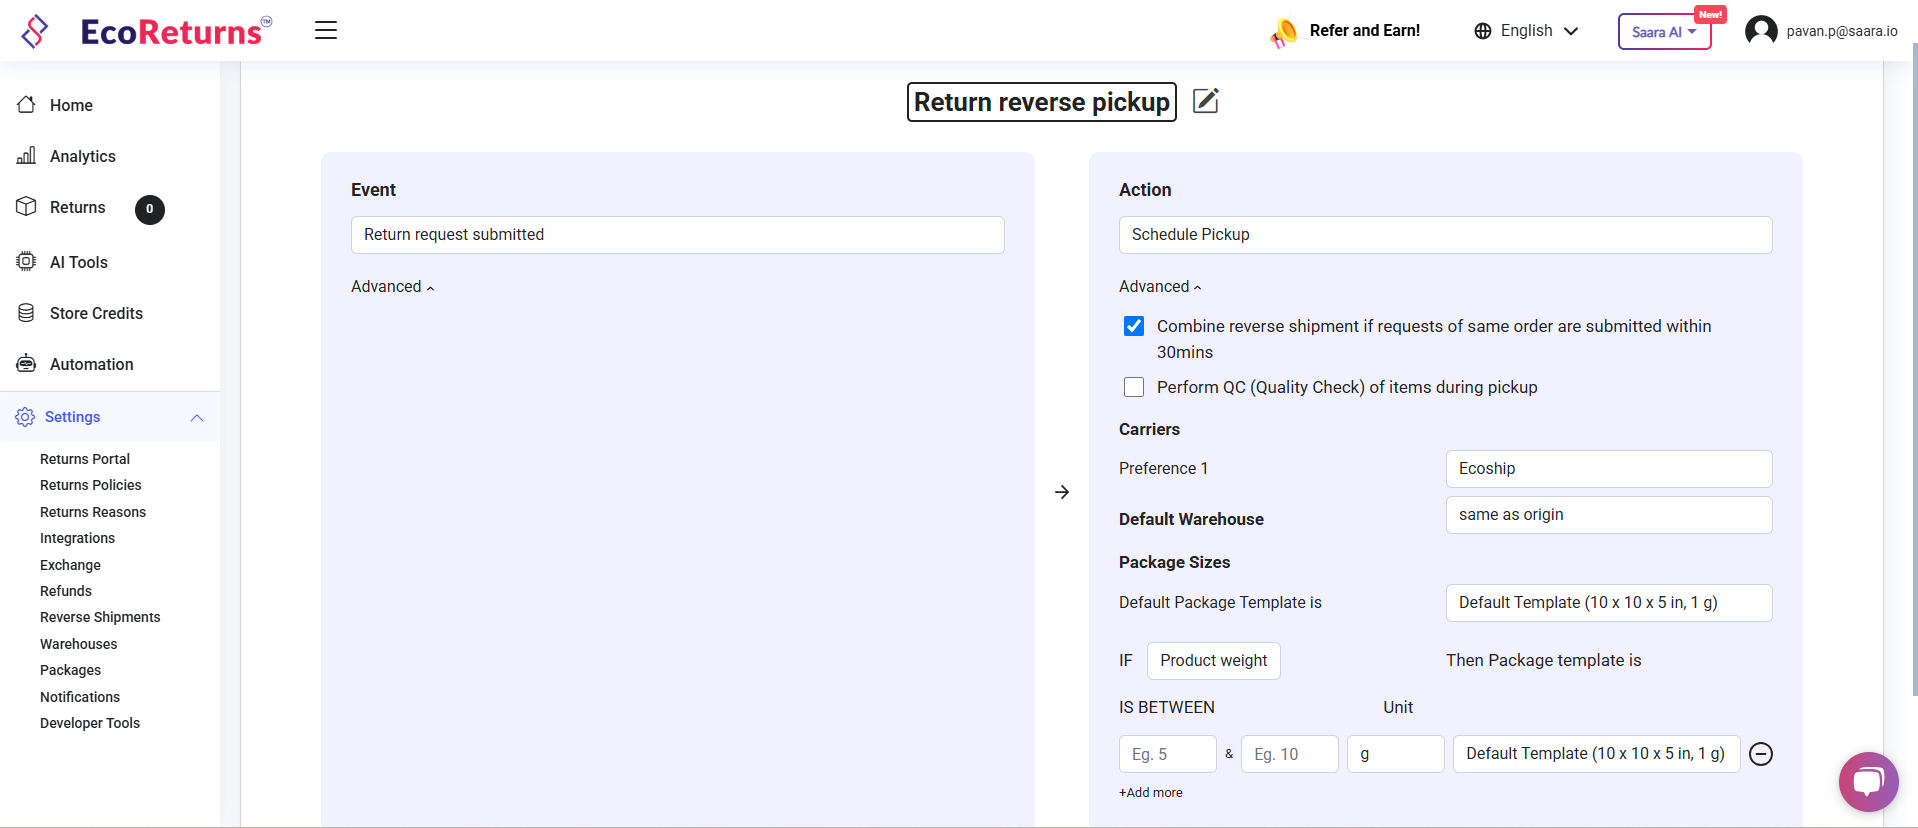Open Returns Policies settings page
Image resolution: width=1918 pixels, height=828 pixels.
(x=90, y=485)
